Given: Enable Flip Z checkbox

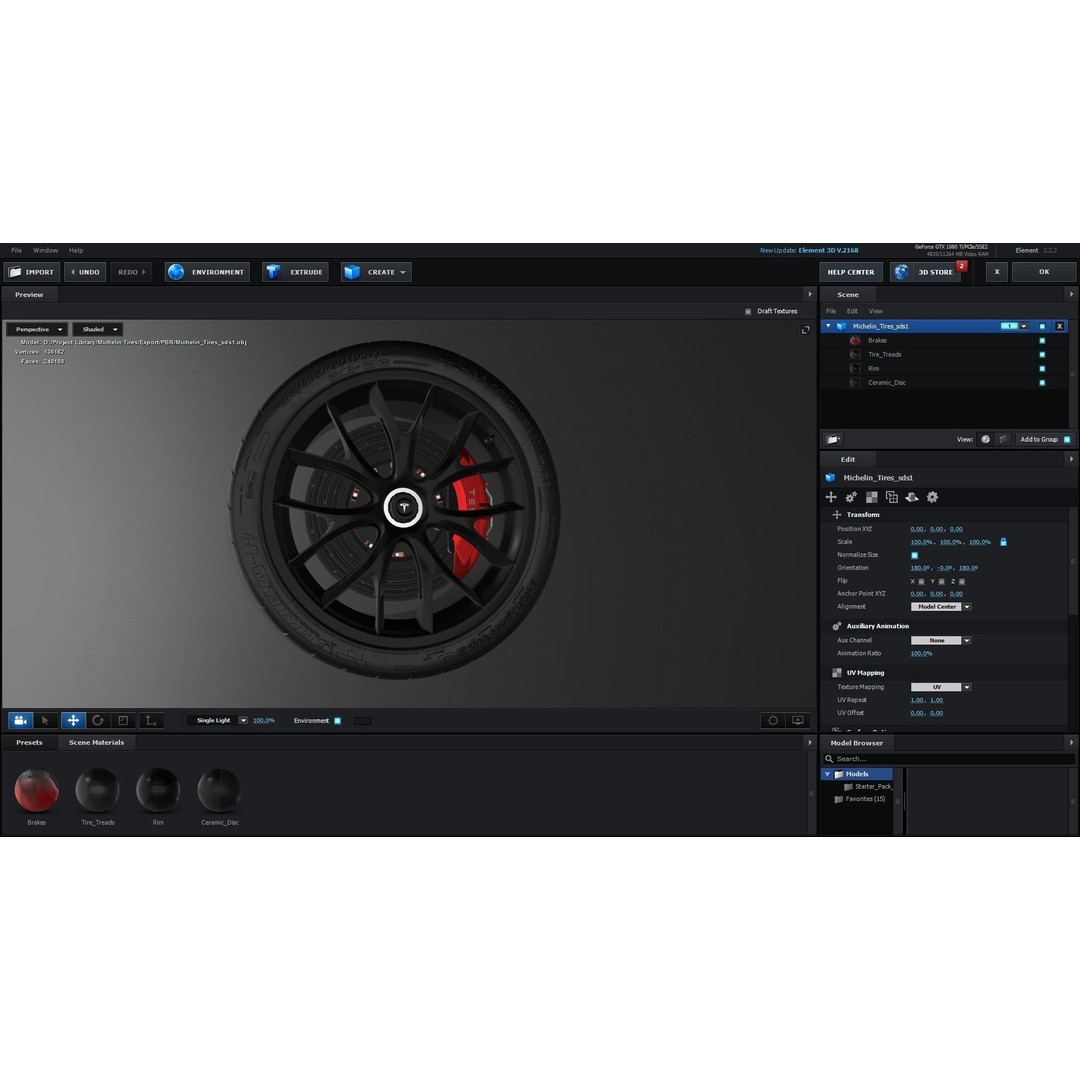Looking at the screenshot, I should 962,581.
